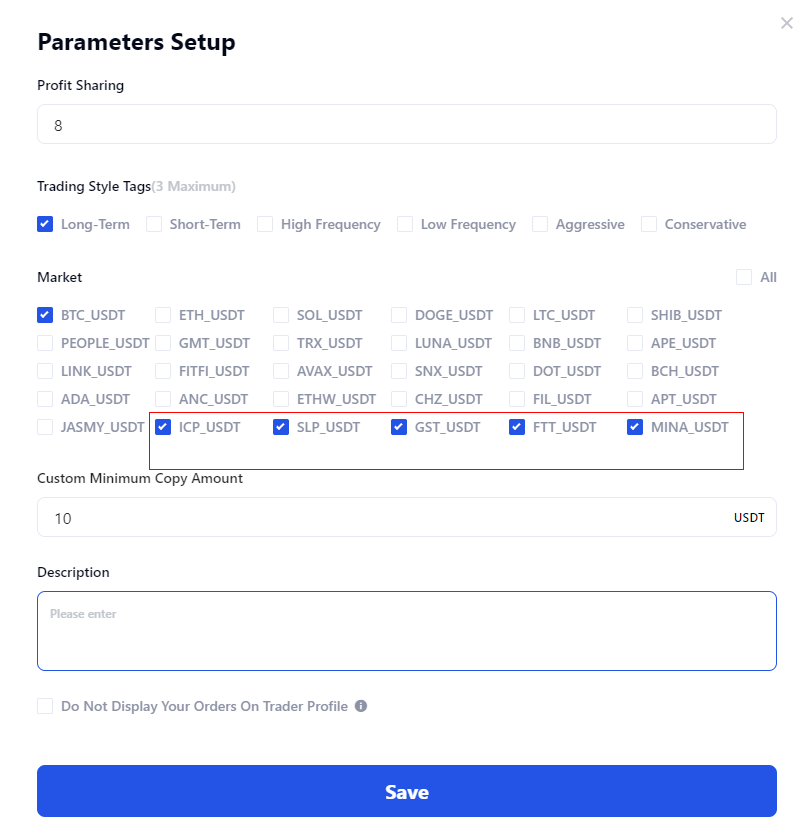Tick the Conservative style checkbox
This screenshot has height=818, width=808.
point(649,224)
